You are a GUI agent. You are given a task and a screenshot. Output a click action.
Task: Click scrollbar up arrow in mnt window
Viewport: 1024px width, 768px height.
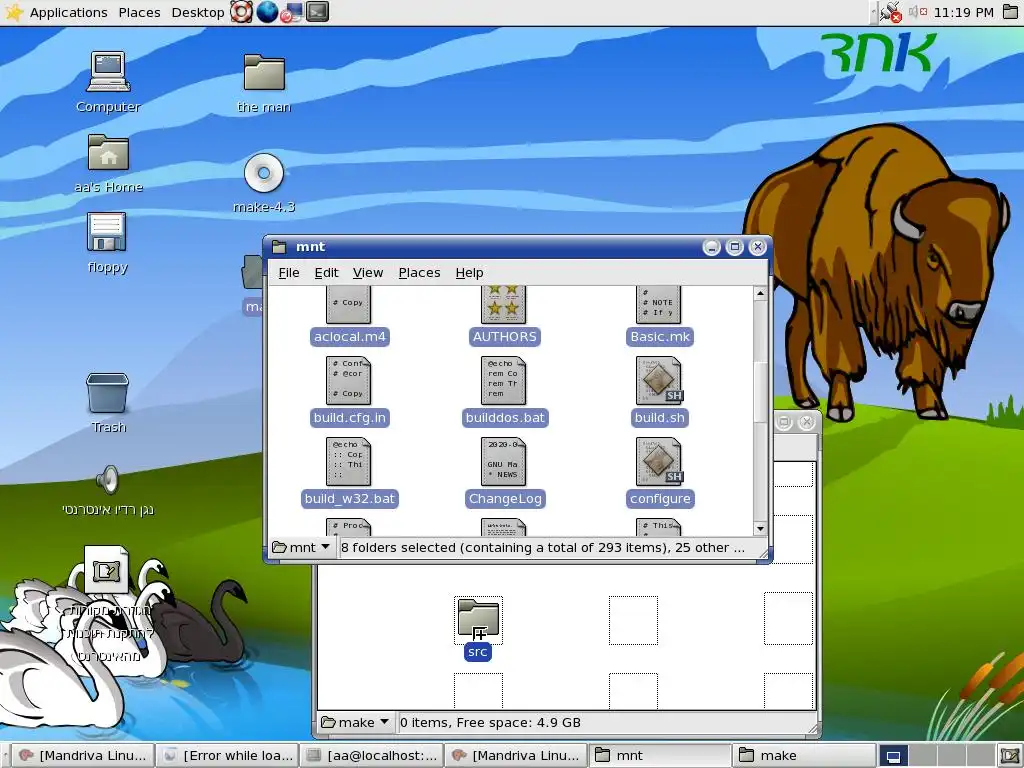pos(760,294)
